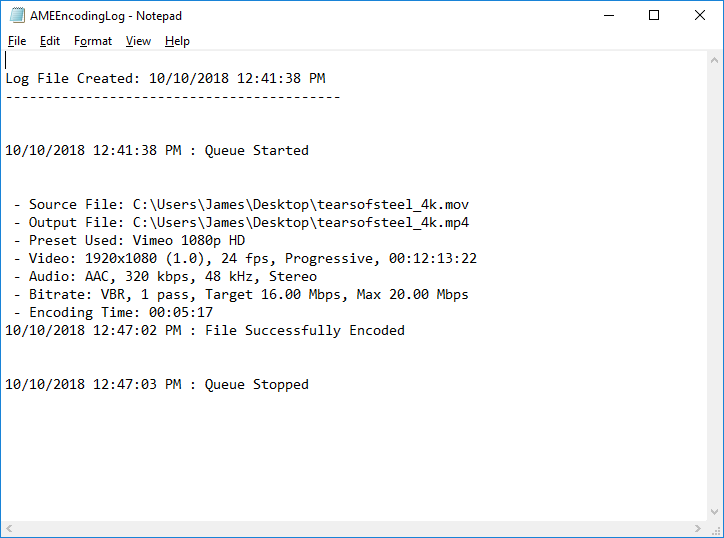Click the Notepad icon in title bar
This screenshot has height=538, width=724.
coord(15,16)
